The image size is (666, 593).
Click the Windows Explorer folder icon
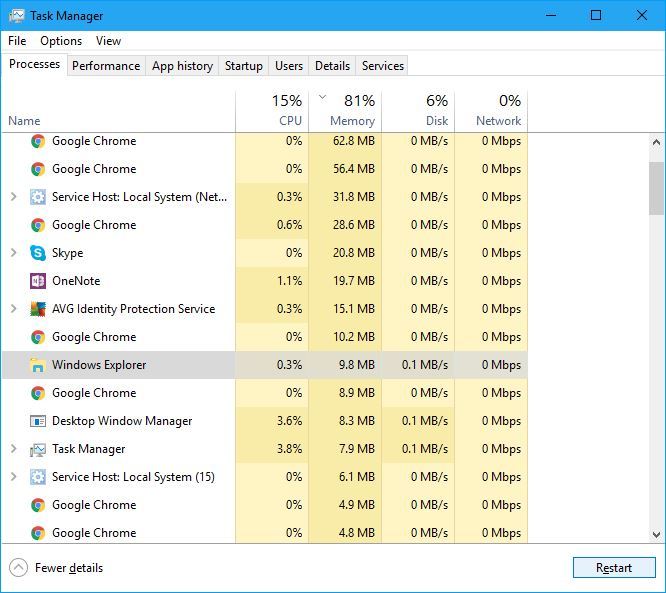pyautogui.click(x=38, y=365)
